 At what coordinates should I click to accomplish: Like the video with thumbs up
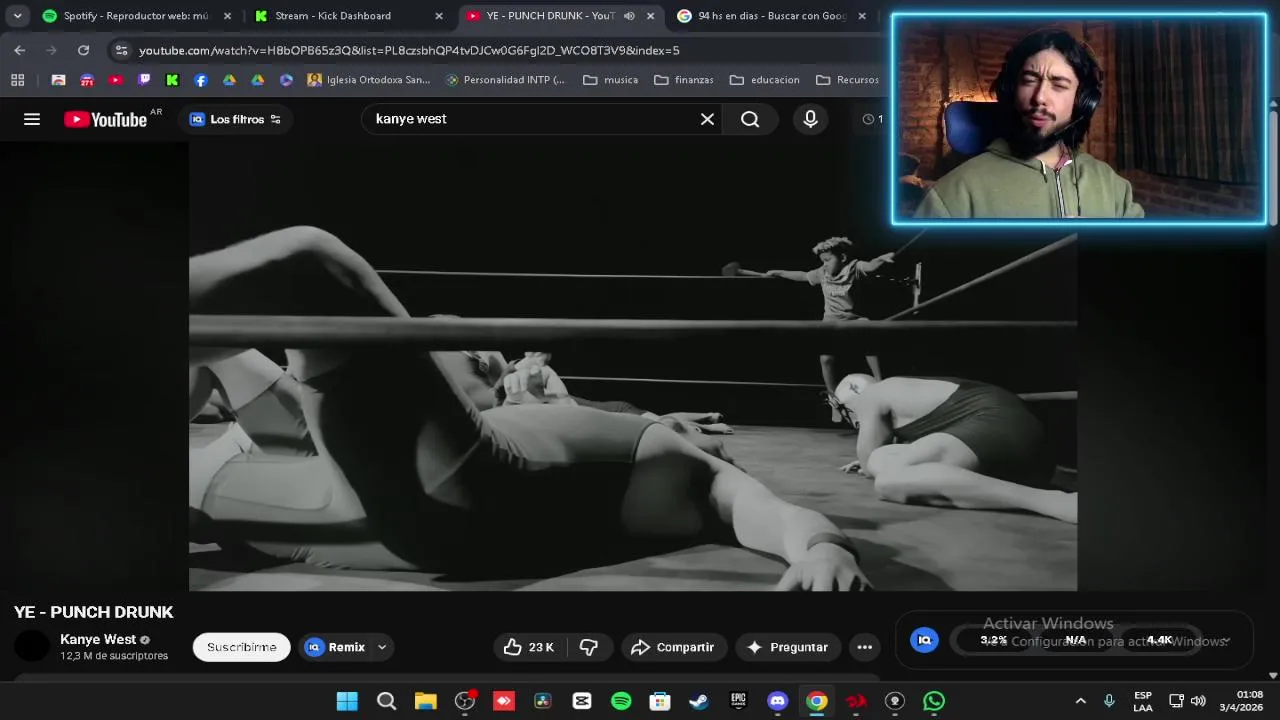[x=529, y=647]
